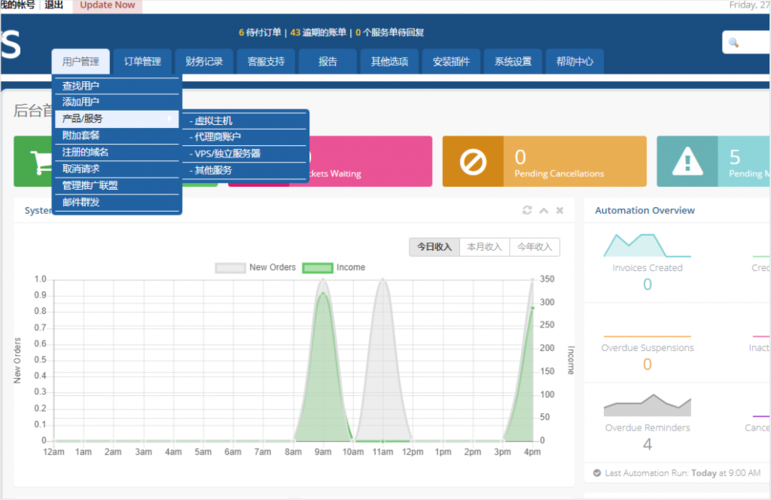Screen dimensions: 771x500
Task: Click the Update Now button
Action: 107,5
